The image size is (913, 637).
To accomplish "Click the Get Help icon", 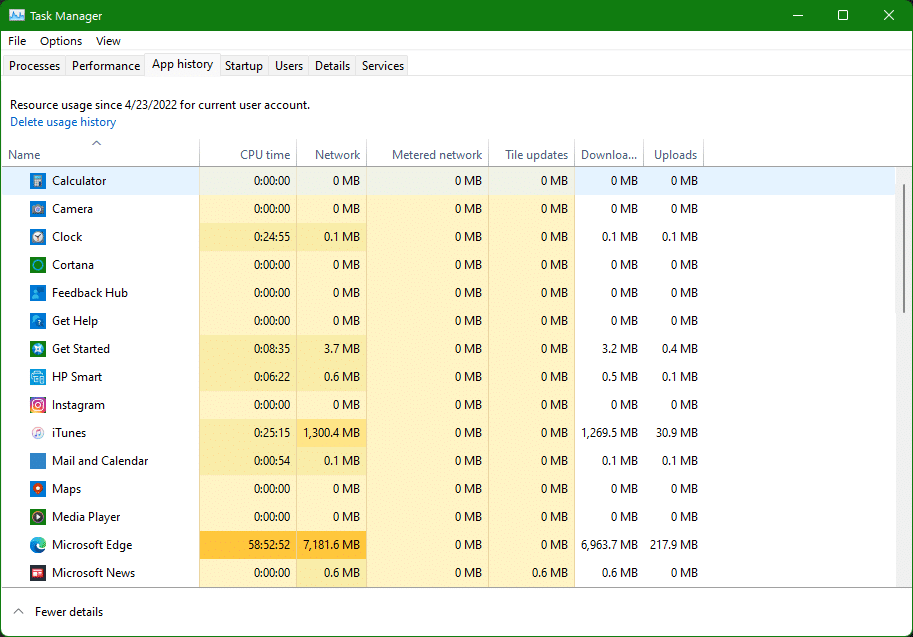I will coord(38,321).
